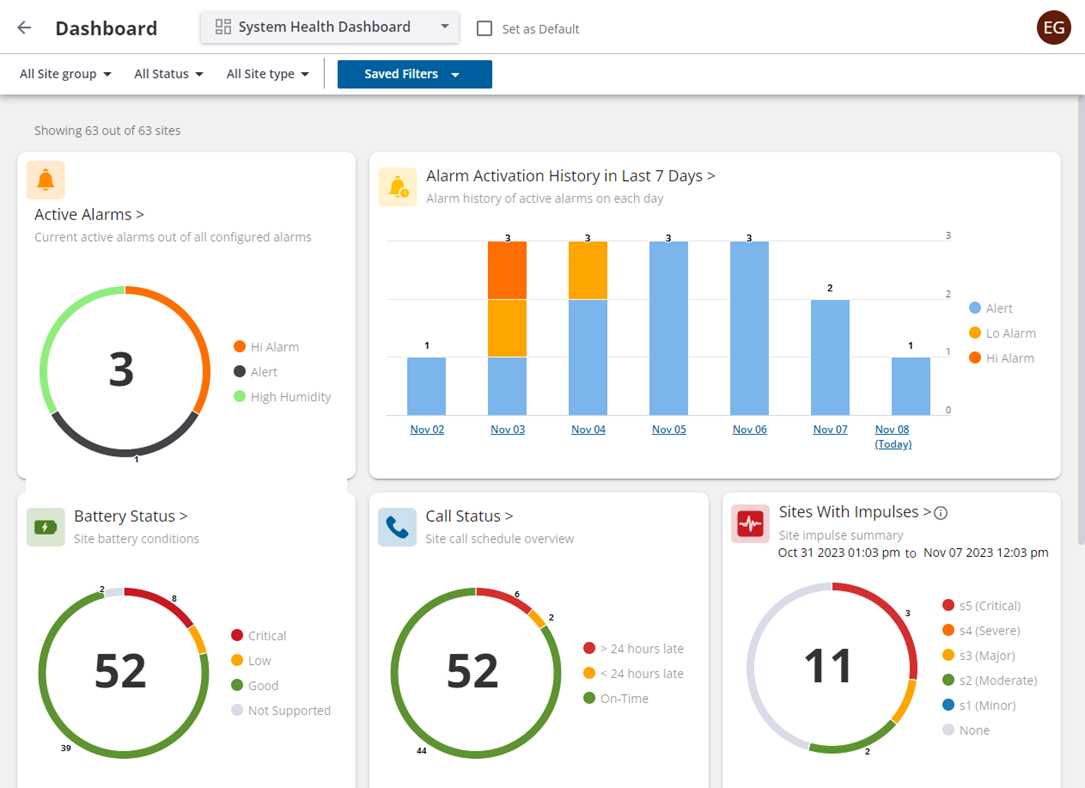The height and width of the screenshot is (788, 1085).
Task: Expand the All Site group filter
Action: pos(65,74)
